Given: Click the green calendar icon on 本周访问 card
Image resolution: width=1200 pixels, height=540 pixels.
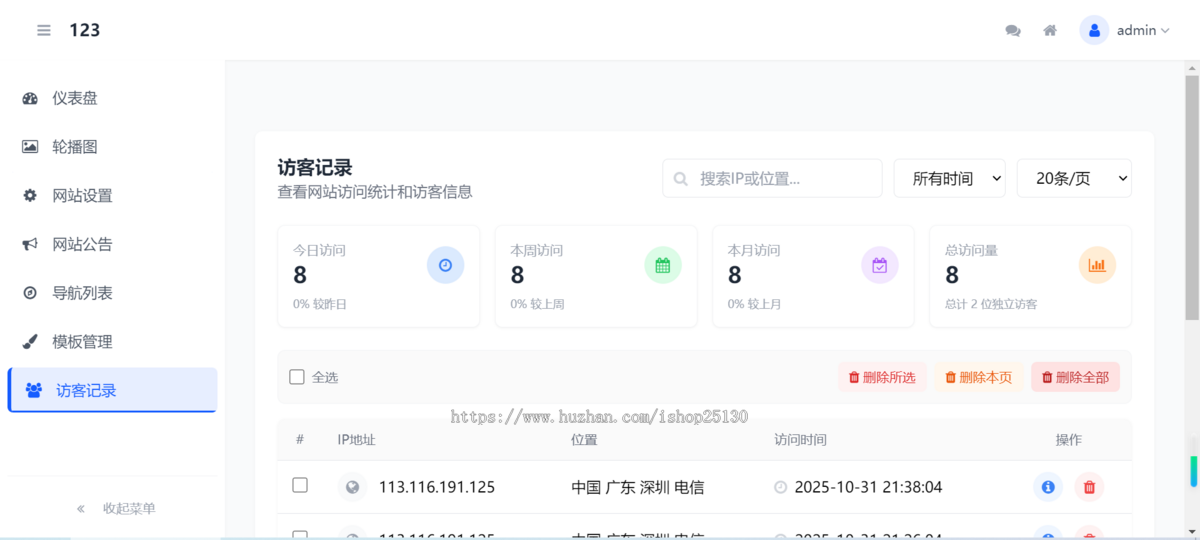Looking at the screenshot, I should (x=663, y=265).
